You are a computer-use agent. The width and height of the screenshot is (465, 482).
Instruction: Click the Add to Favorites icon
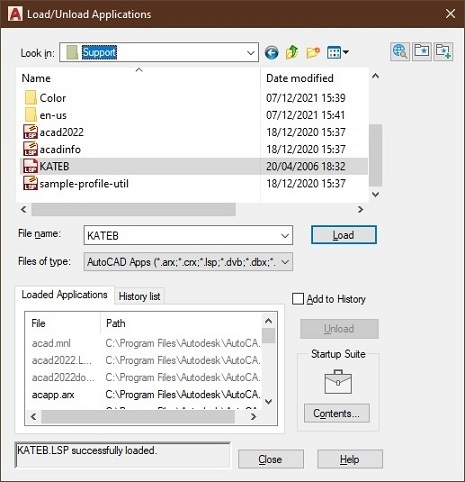(x=443, y=52)
